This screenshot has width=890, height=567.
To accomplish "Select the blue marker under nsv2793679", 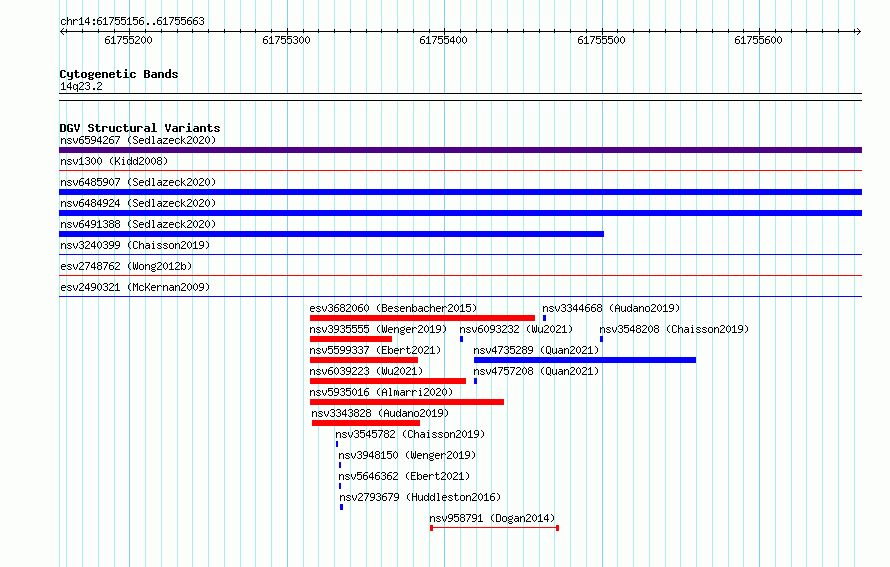I will (x=341, y=507).
